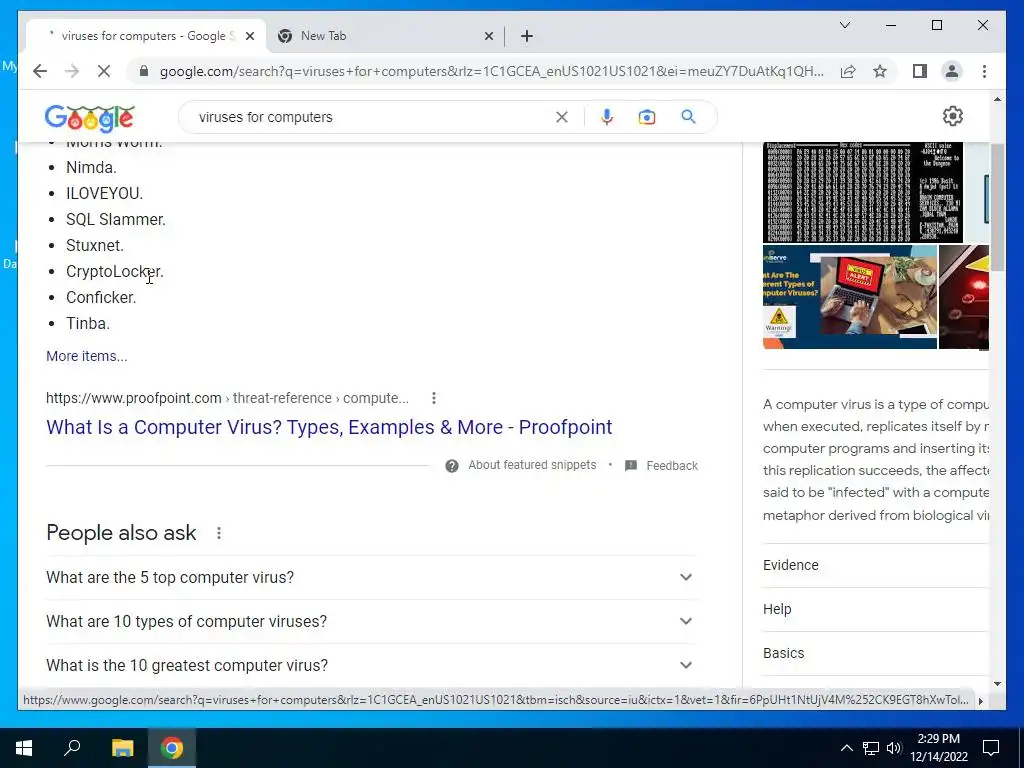The image size is (1024, 768).
Task: Click the Tinba. list item
Action: [88, 323]
